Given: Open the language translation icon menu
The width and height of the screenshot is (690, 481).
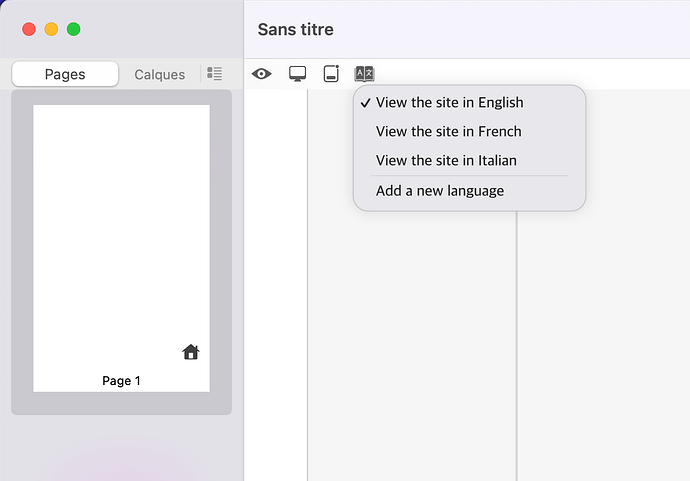Looking at the screenshot, I should pyautogui.click(x=364, y=73).
